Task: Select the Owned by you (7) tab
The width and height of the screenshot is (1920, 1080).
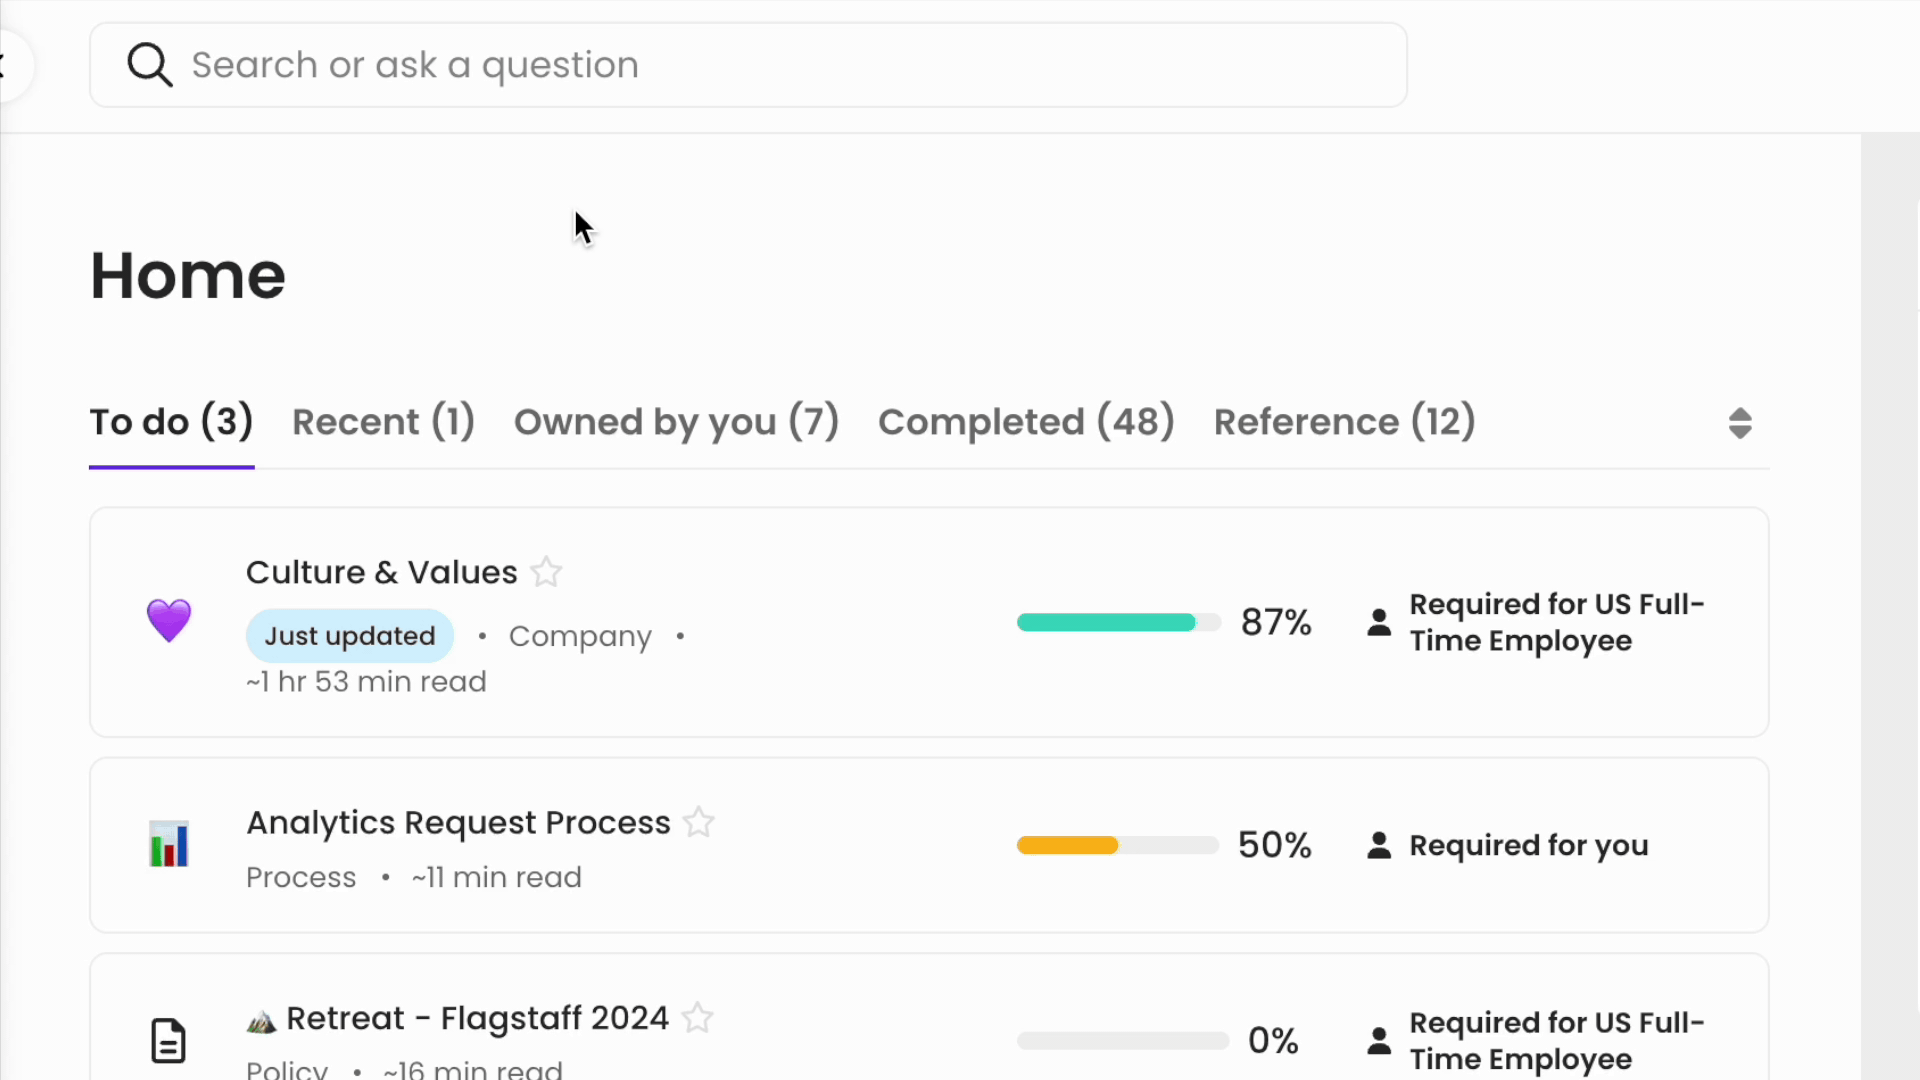Action: 676,422
